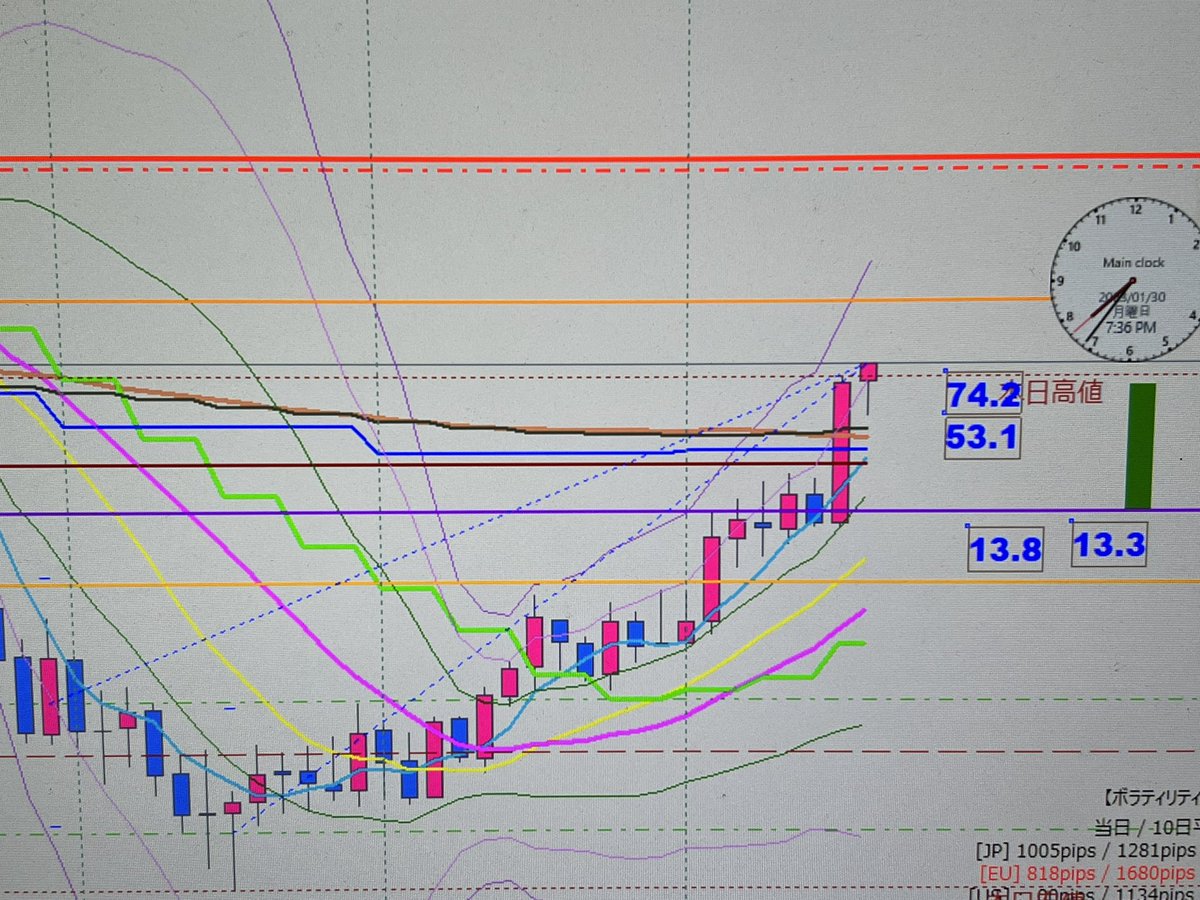This screenshot has width=1200, height=900.
Task: Select the "13.3" value box
Action: coord(1109,546)
